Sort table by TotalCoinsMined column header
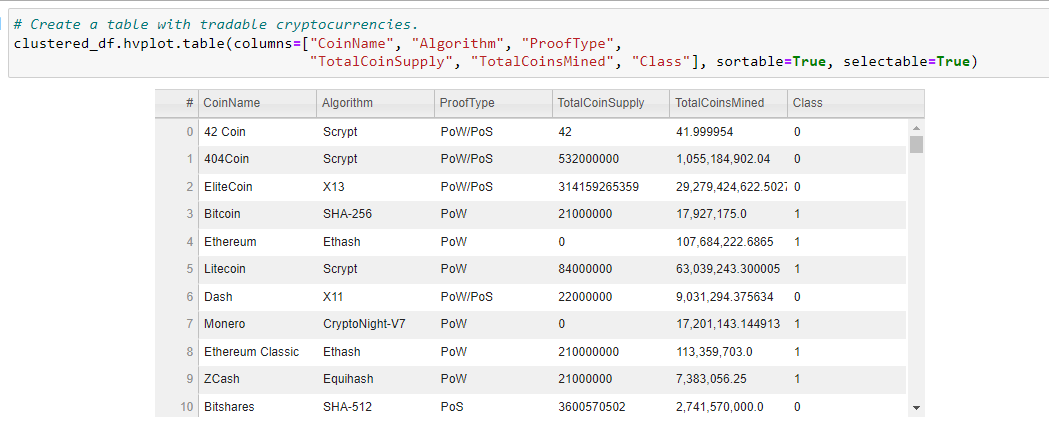The height and width of the screenshot is (443, 1049). click(x=729, y=103)
